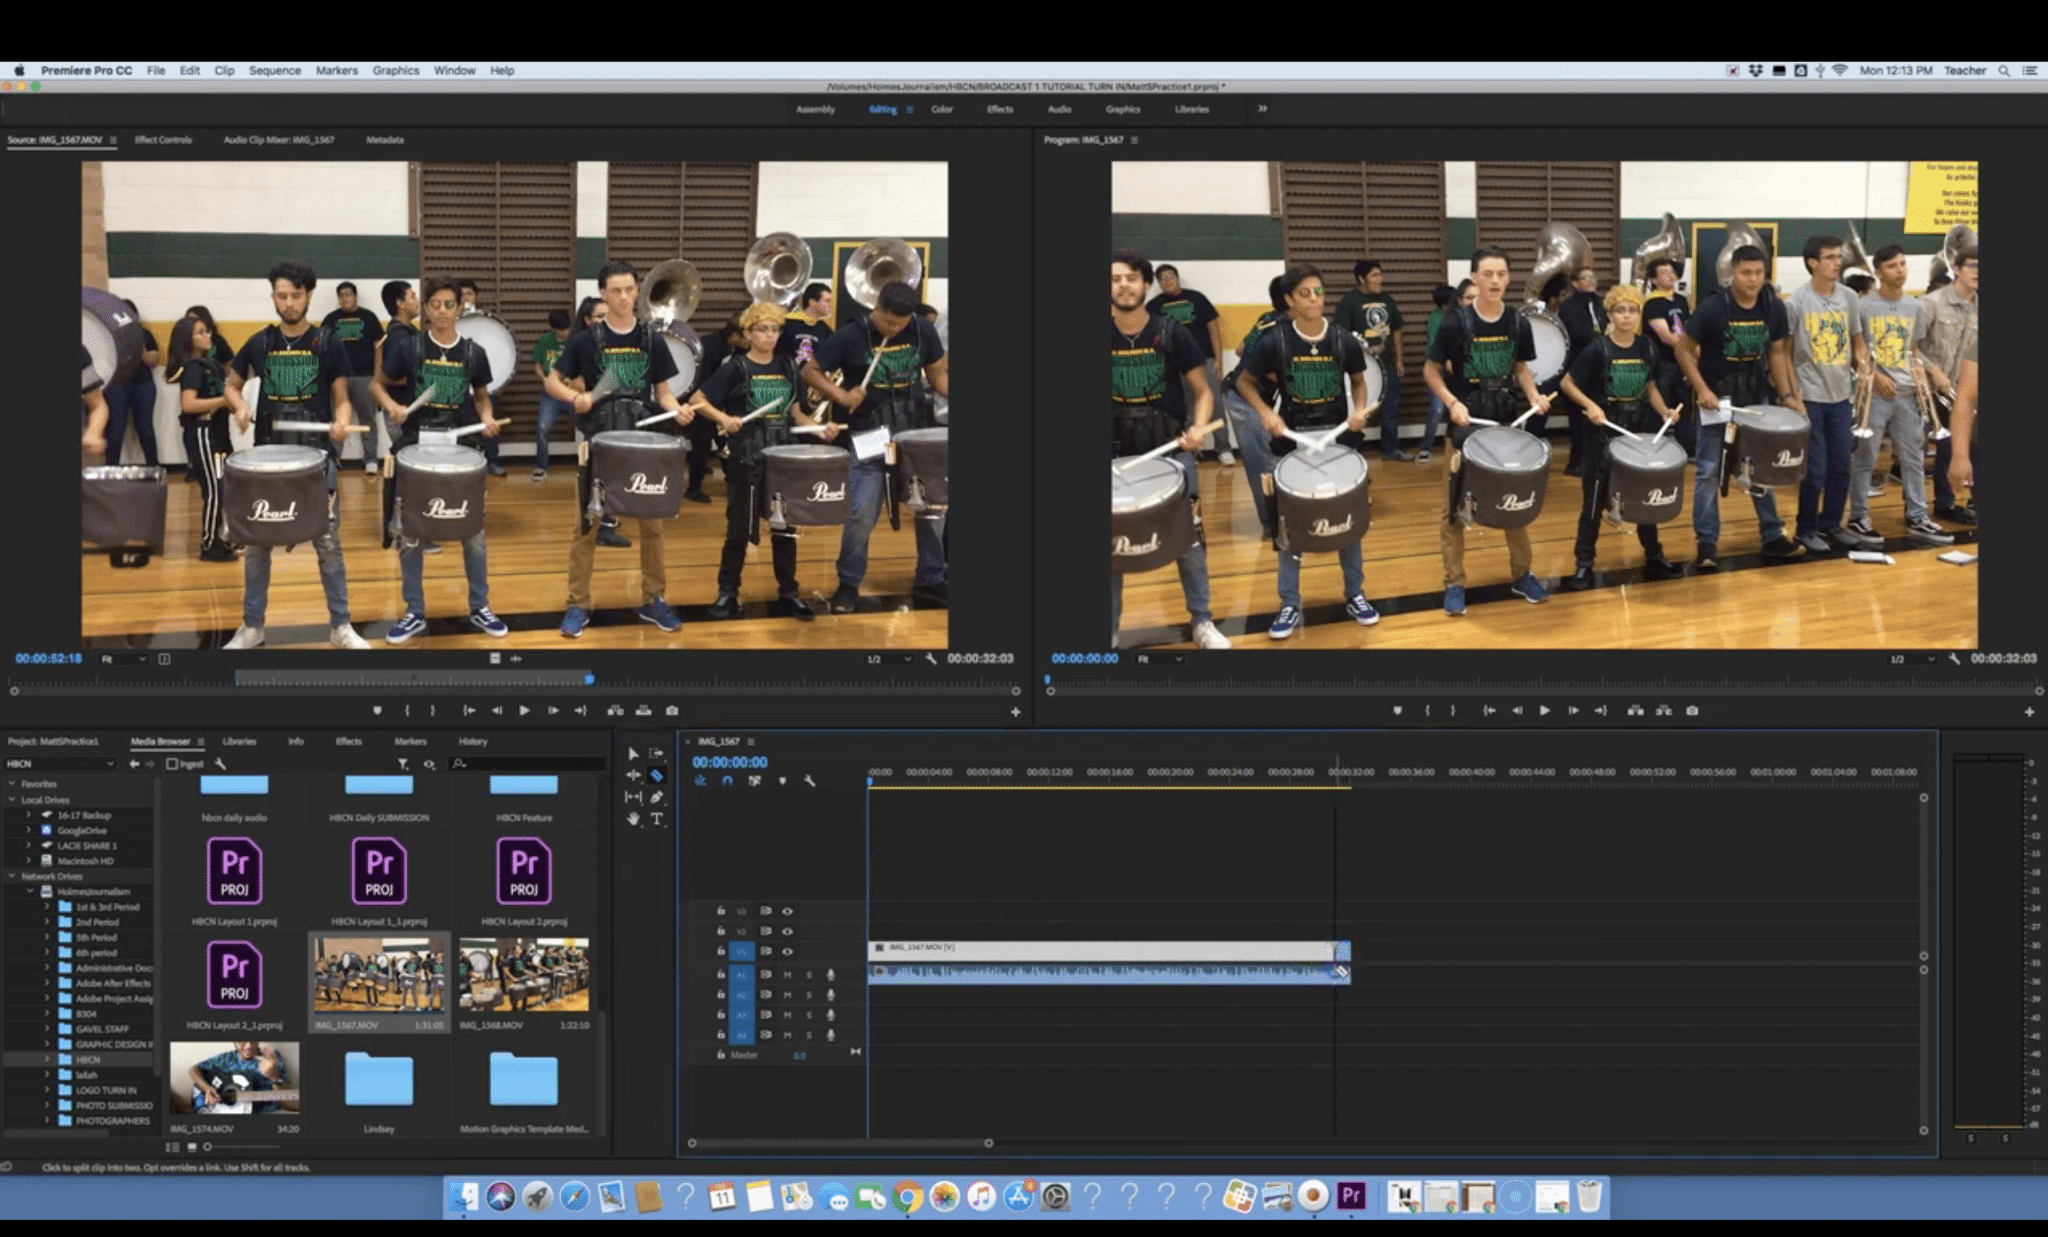This screenshot has height=1237, width=2048.
Task: Select the Pen tool
Action: (656, 797)
